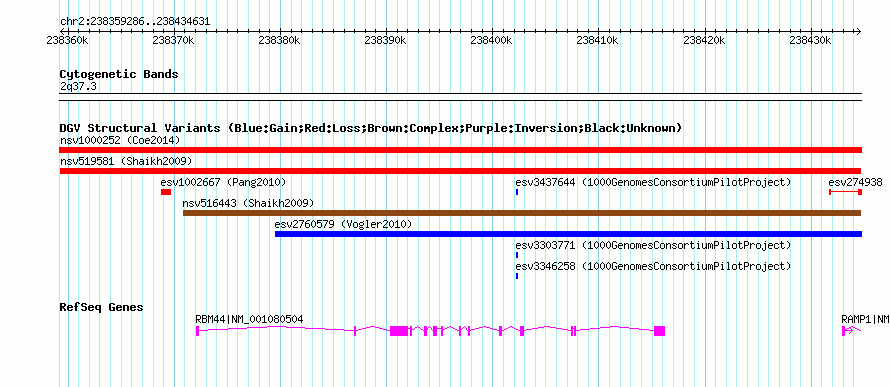Click the blue esv2760579 (Vogler2010) gain bar
This screenshot has height=387, width=890.
[x=568, y=234]
